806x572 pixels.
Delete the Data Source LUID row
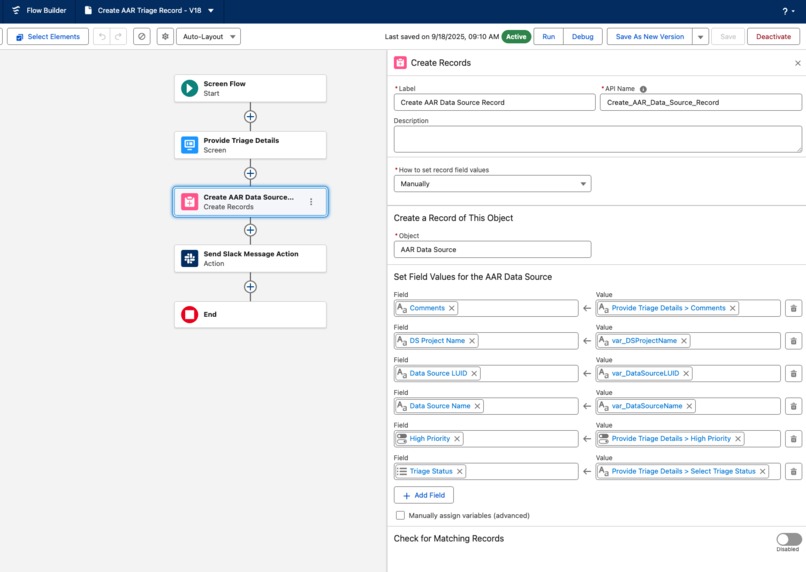coord(793,374)
